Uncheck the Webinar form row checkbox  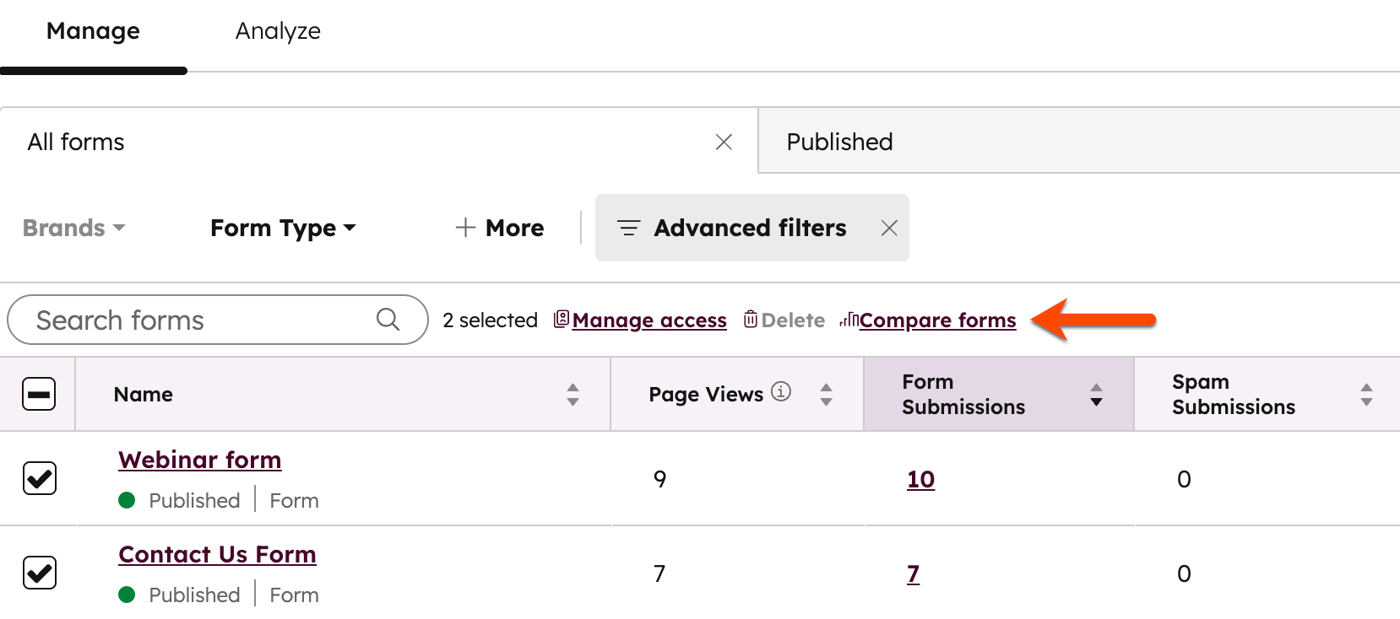(x=38, y=478)
